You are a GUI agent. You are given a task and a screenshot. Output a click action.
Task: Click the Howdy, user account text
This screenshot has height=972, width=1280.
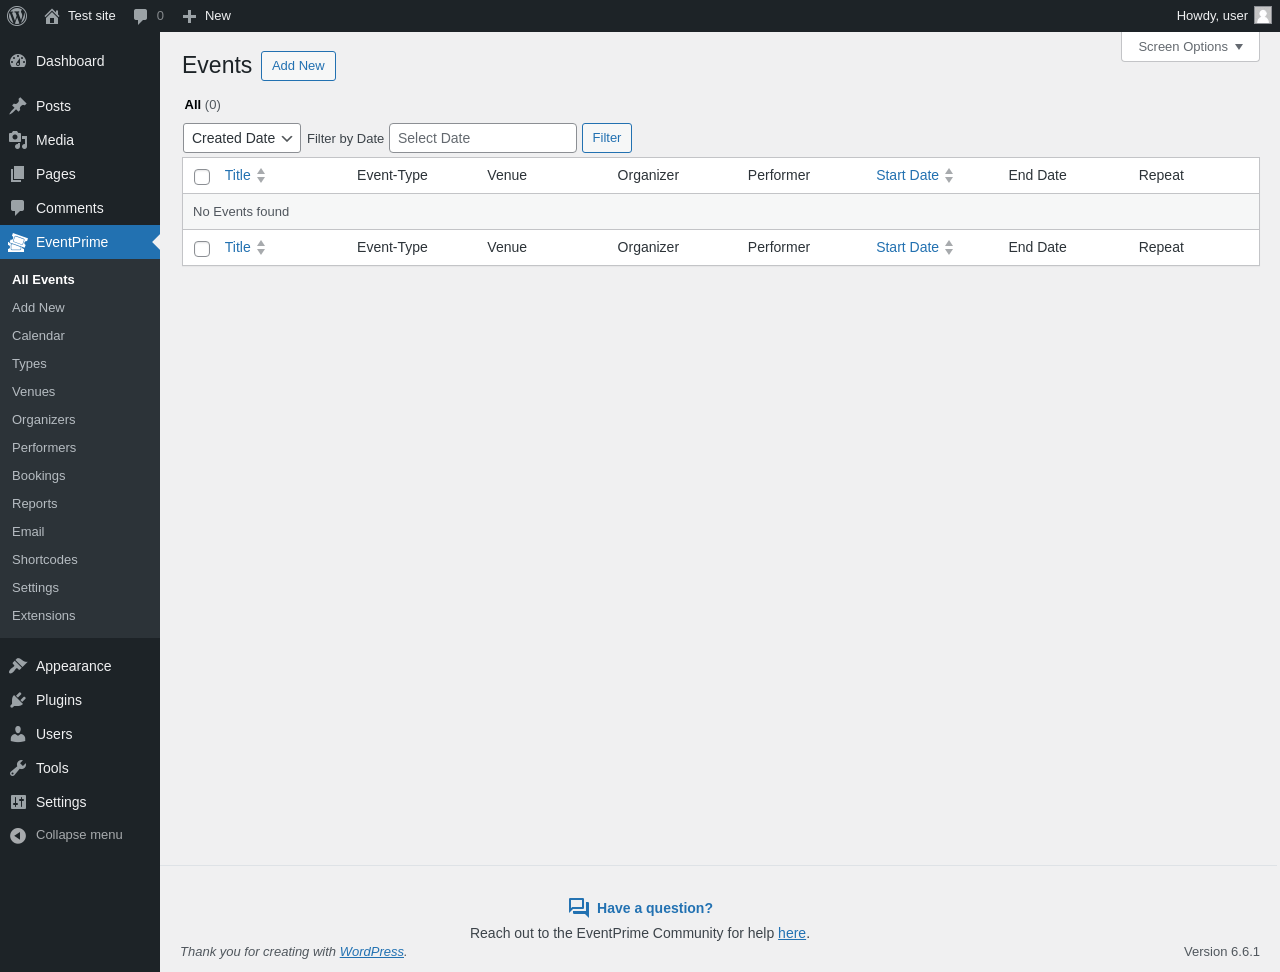[x=1212, y=16]
